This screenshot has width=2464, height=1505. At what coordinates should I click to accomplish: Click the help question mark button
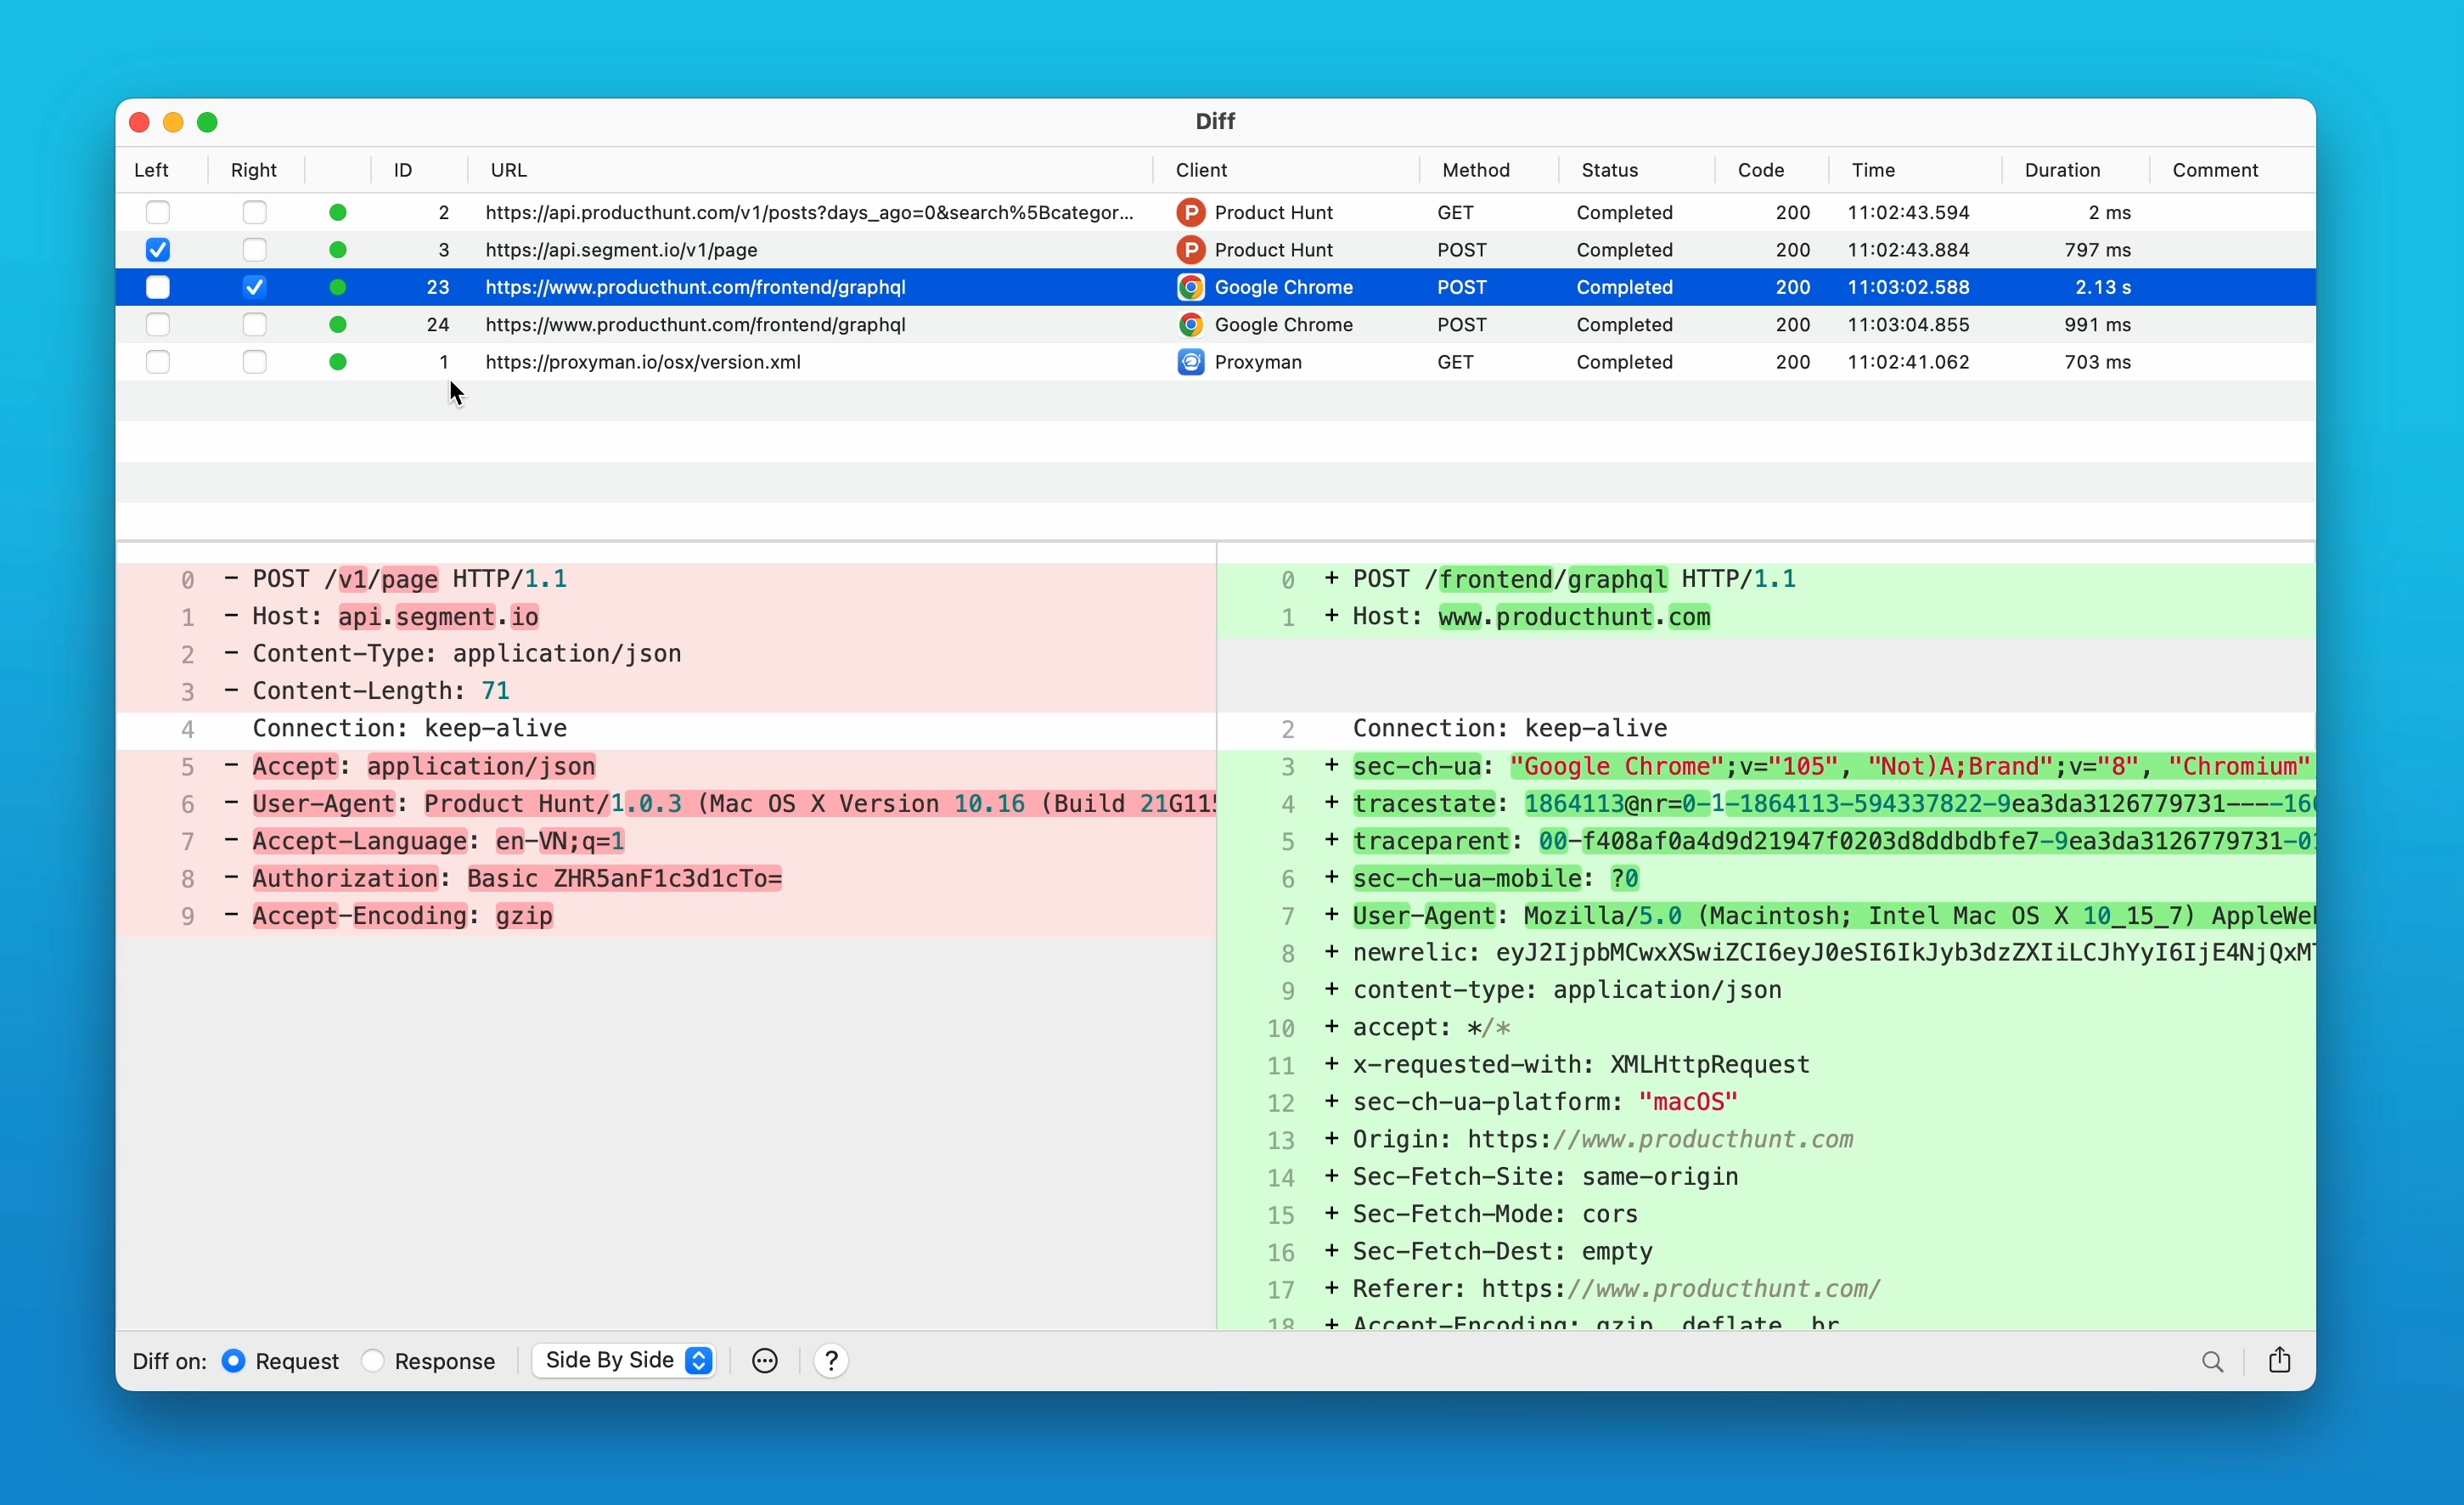click(831, 1361)
